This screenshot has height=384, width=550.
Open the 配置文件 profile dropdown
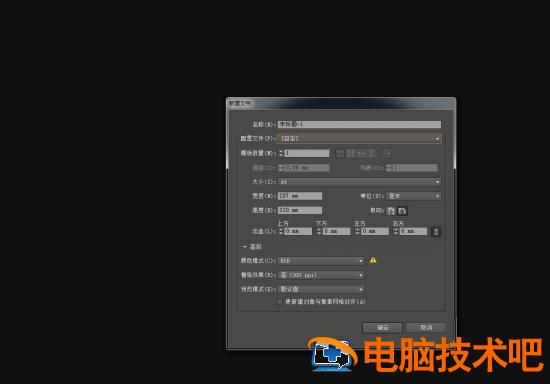tap(359, 139)
